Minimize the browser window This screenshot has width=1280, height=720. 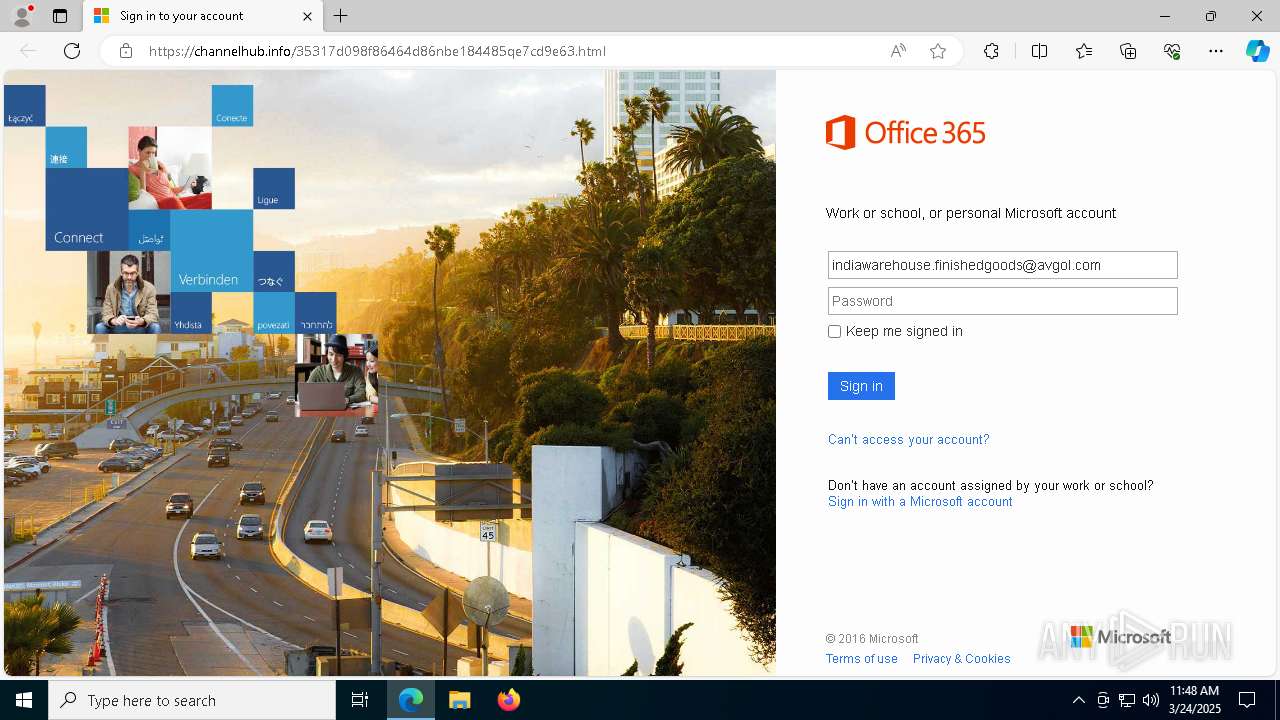[x=1165, y=16]
